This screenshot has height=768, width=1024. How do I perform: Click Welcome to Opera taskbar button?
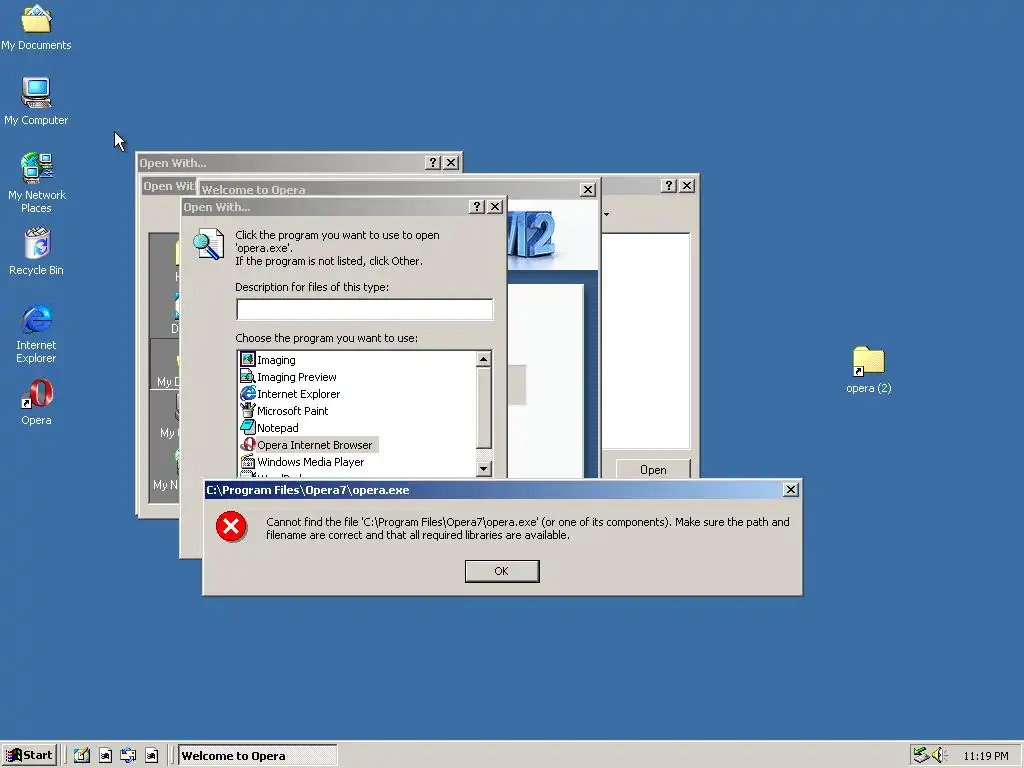(257, 756)
